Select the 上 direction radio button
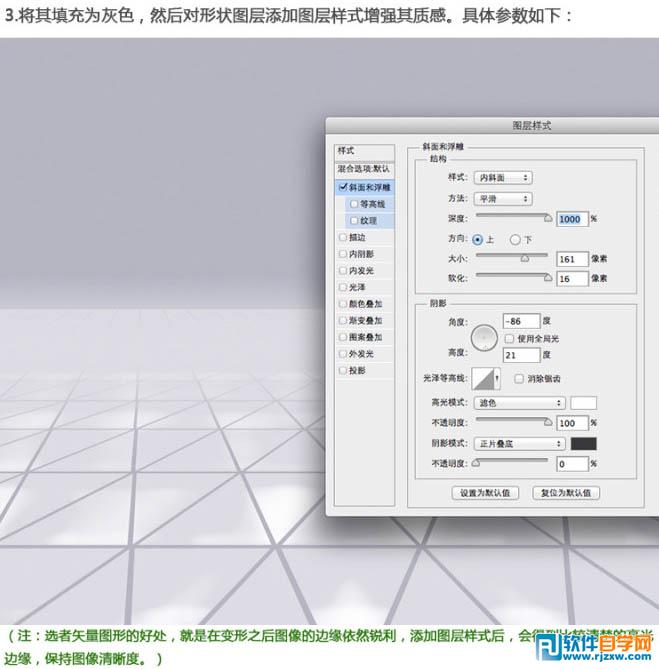Image resolution: width=659 pixels, height=669 pixels. tap(478, 240)
